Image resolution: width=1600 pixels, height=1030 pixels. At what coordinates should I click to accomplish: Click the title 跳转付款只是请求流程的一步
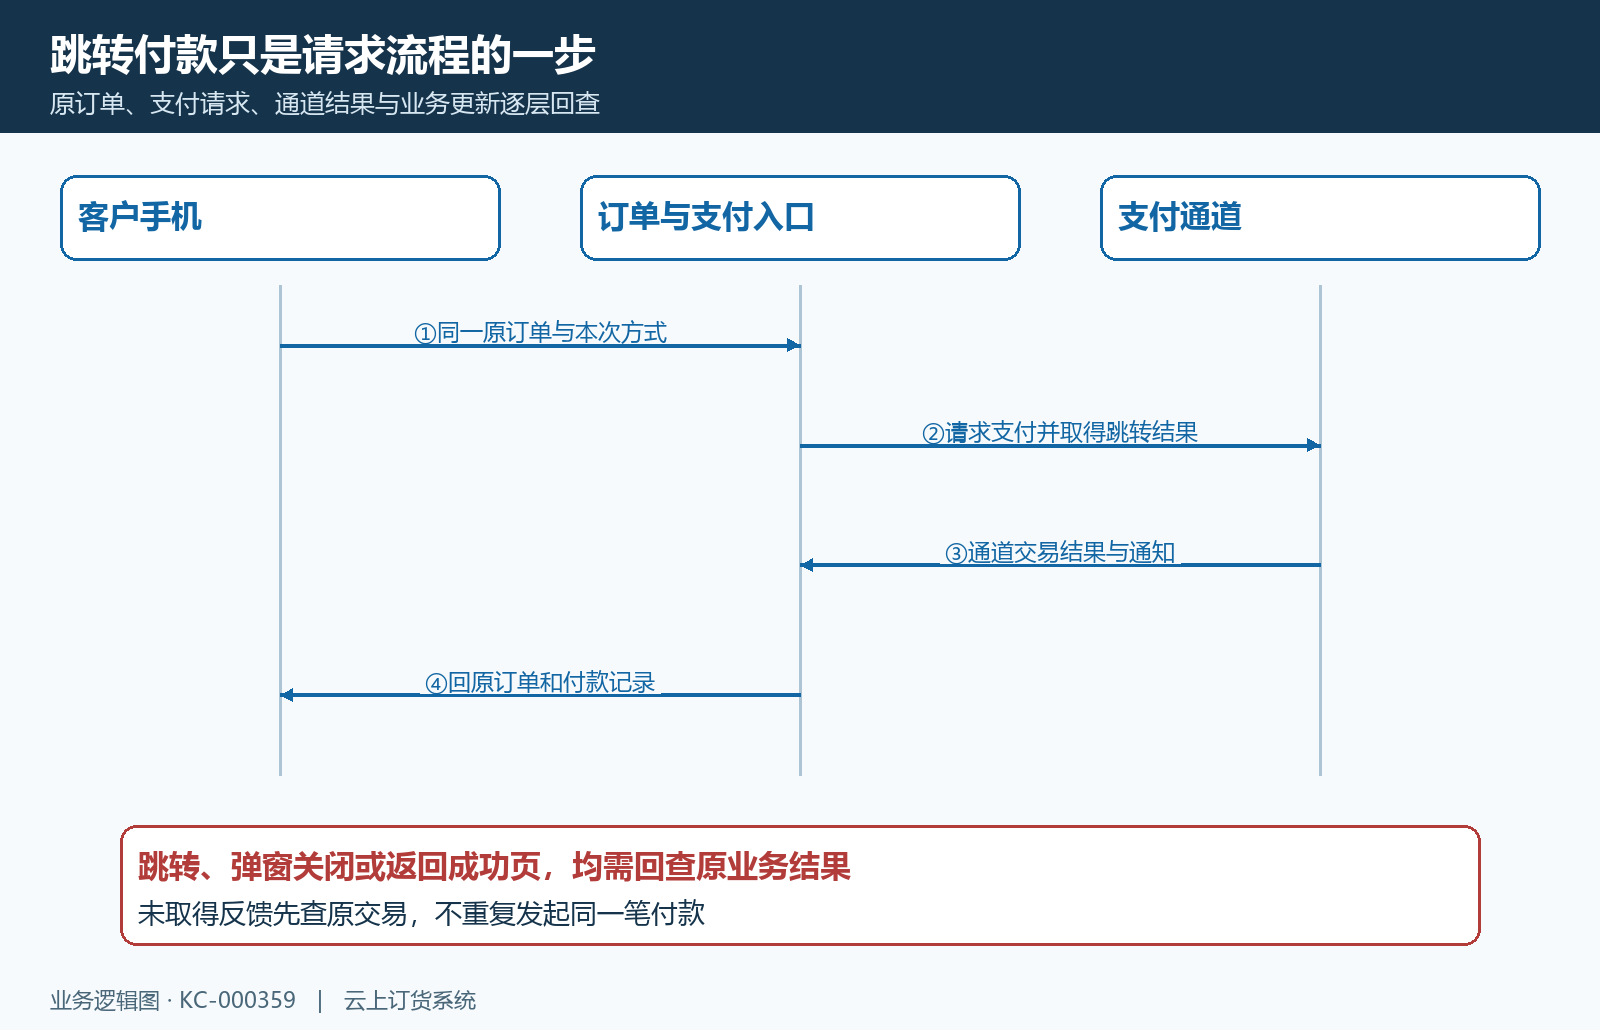[323, 55]
